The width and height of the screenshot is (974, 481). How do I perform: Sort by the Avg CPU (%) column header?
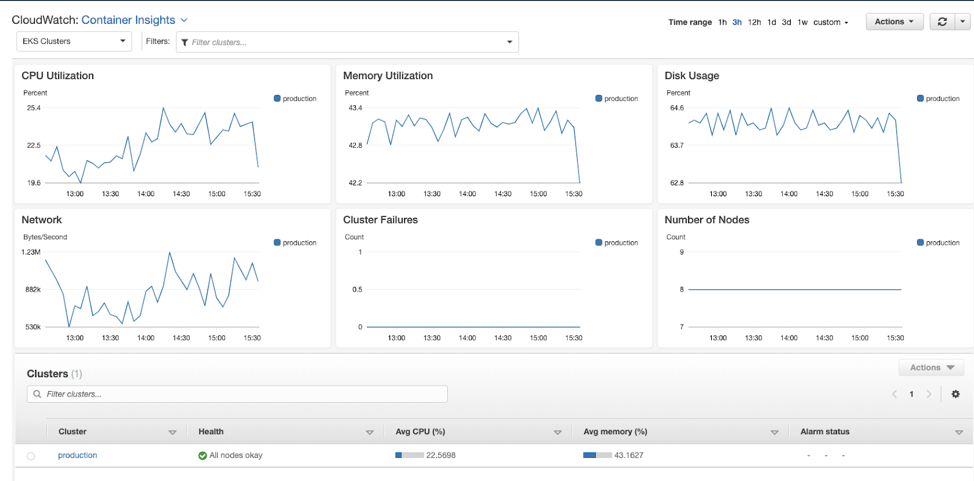(421, 431)
